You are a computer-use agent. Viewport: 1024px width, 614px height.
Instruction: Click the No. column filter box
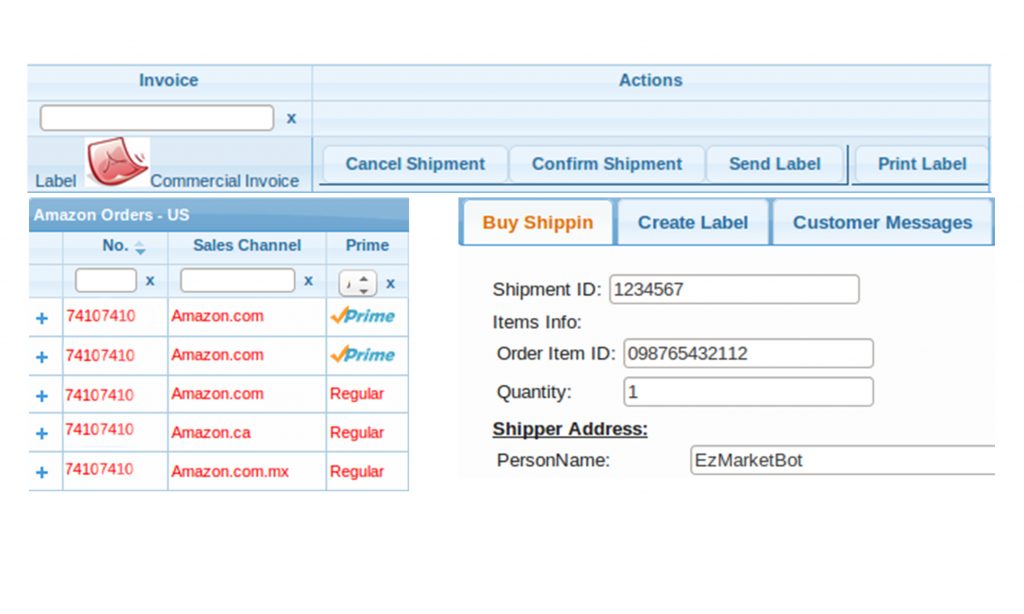point(106,280)
